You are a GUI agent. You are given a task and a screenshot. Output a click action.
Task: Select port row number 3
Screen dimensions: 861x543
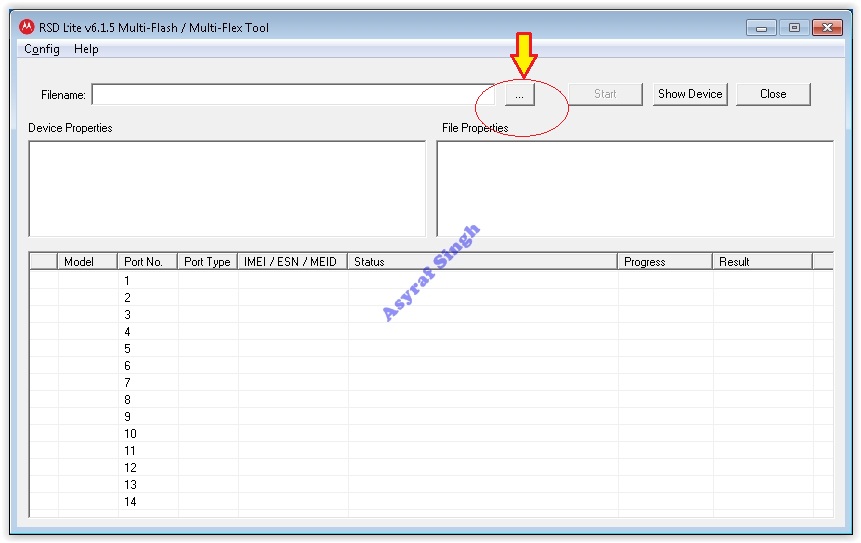(431, 315)
